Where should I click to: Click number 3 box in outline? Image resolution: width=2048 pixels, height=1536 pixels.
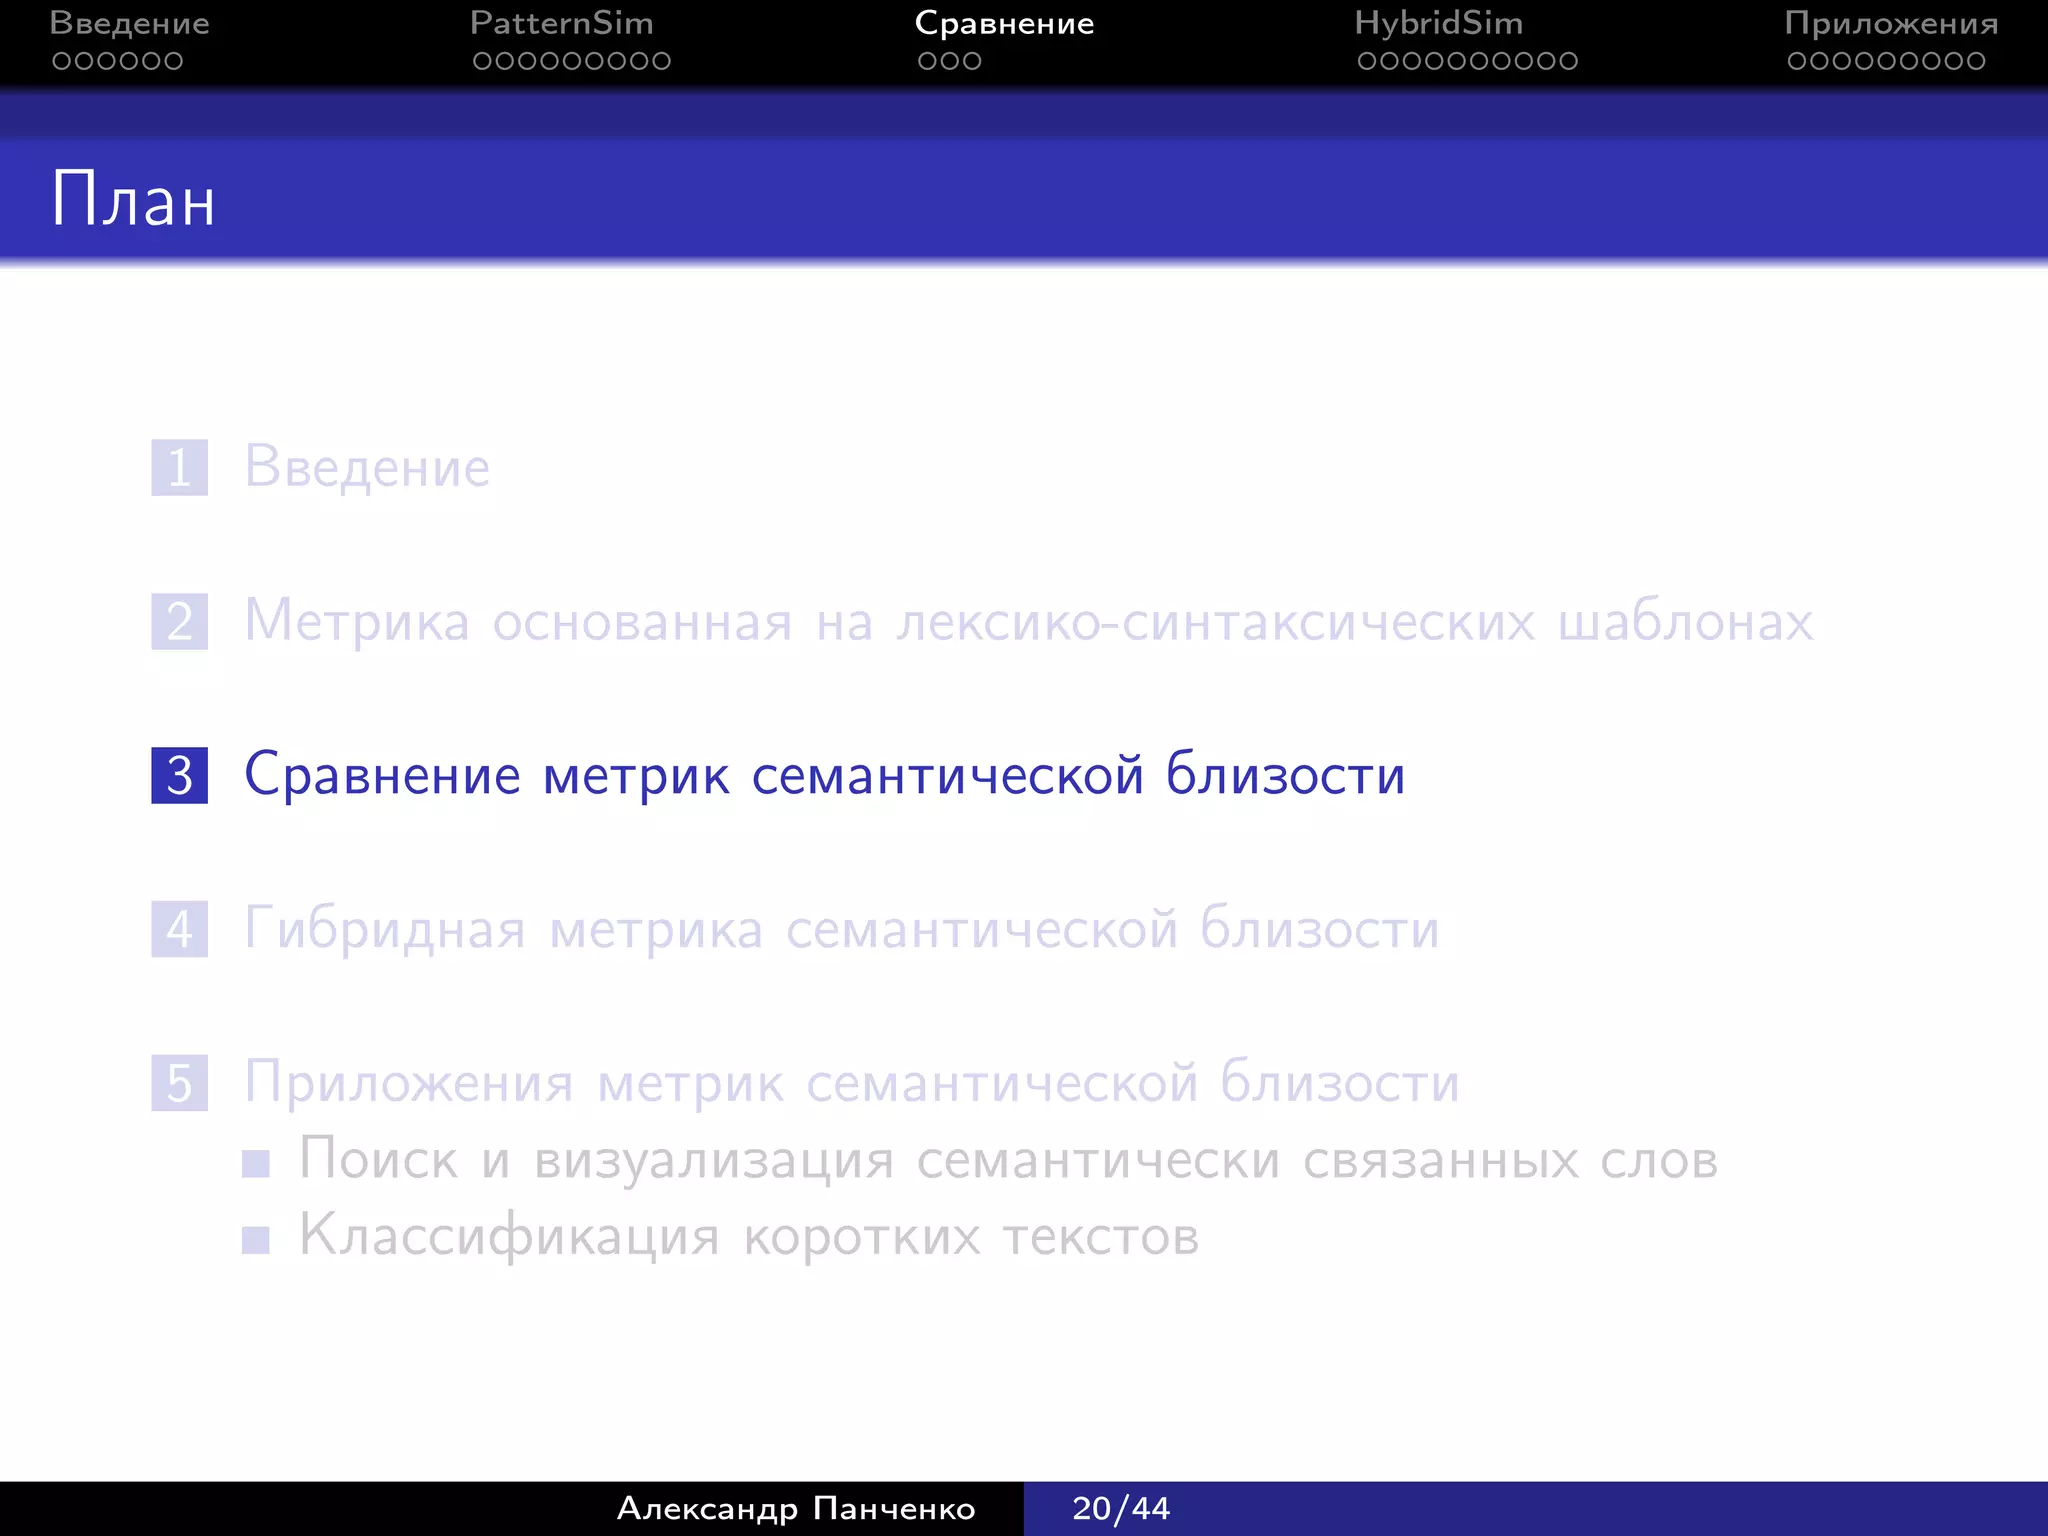(x=180, y=775)
